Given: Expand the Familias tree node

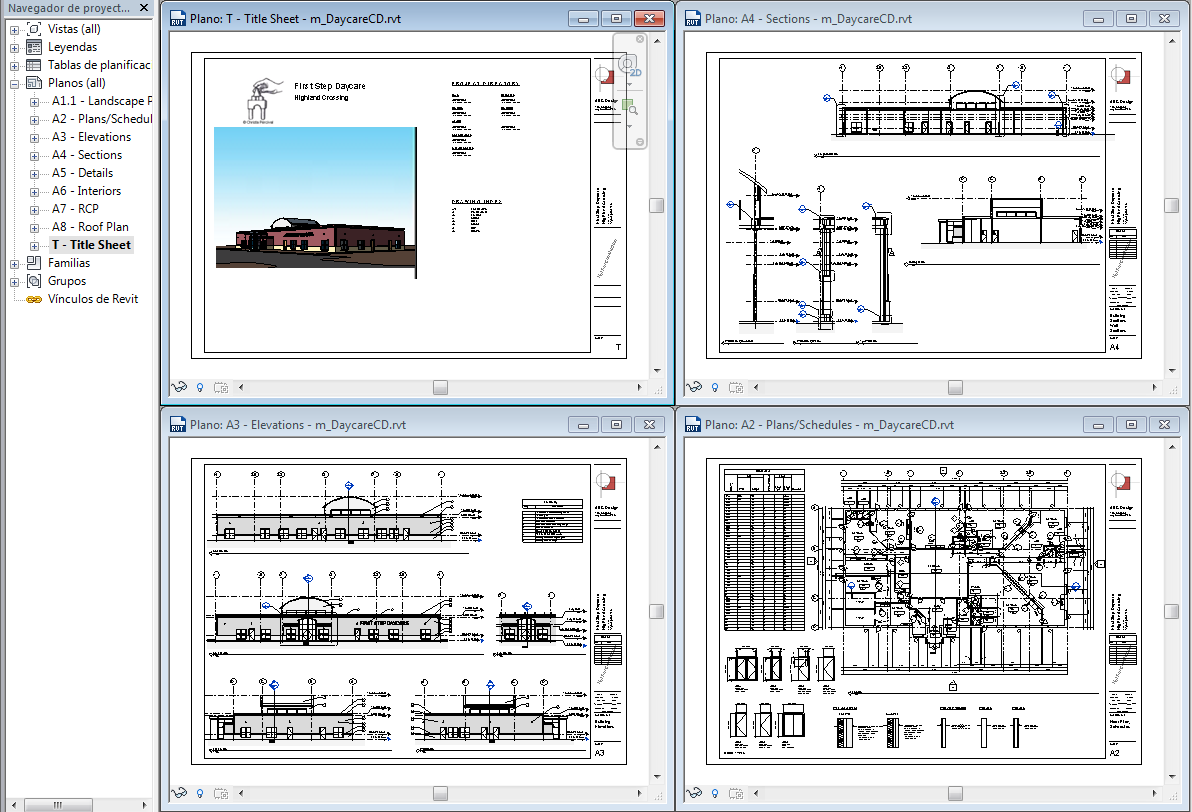Looking at the screenshot, I should pos(14,264).
